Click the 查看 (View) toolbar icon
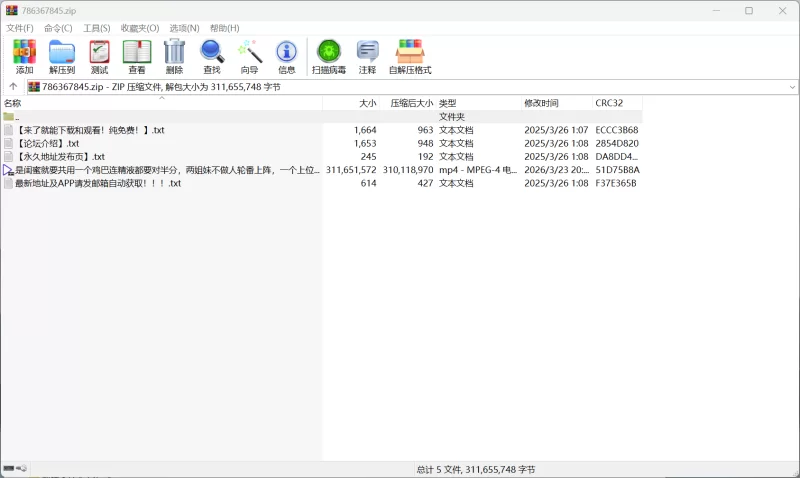Viewport: 800px width, 478px height. click(137, 56)
